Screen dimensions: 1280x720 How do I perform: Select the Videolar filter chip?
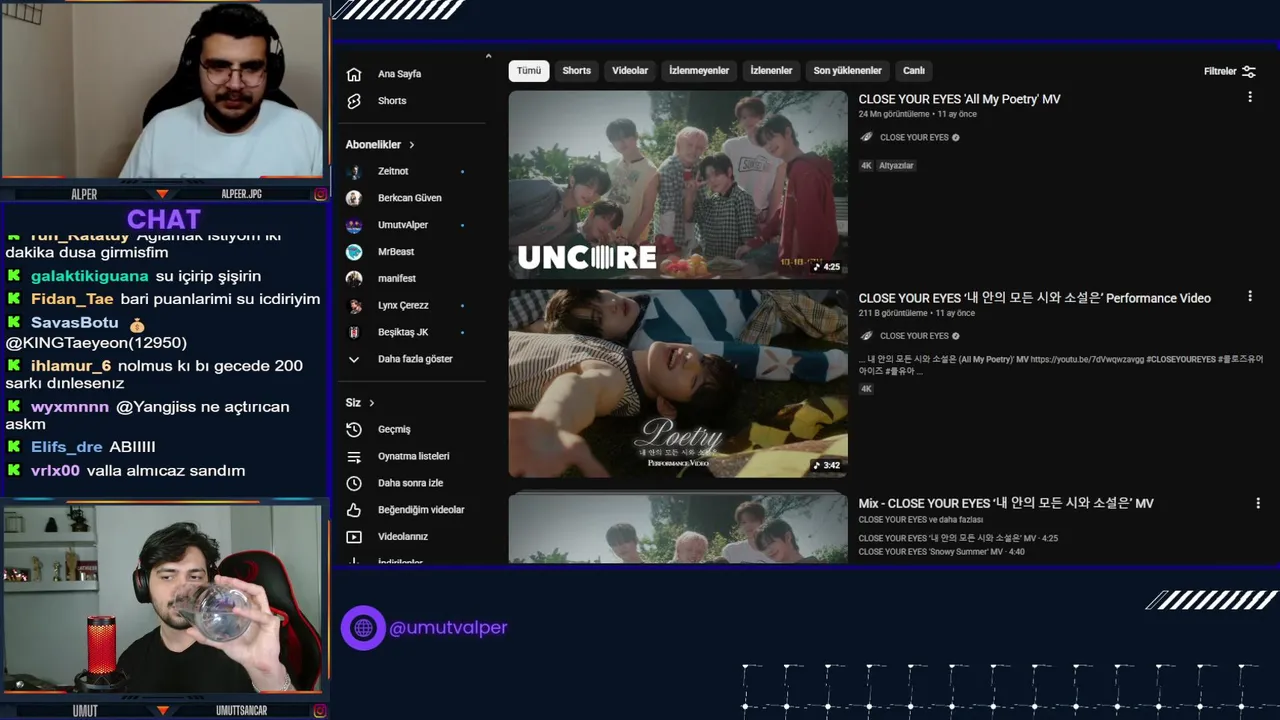(x=630, y=71)
